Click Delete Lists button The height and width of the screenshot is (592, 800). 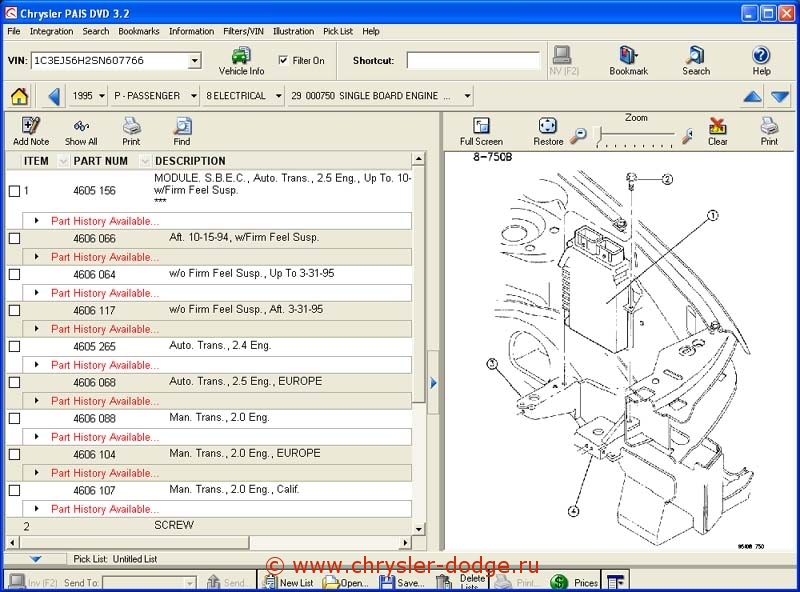click(x=460, y=582)
